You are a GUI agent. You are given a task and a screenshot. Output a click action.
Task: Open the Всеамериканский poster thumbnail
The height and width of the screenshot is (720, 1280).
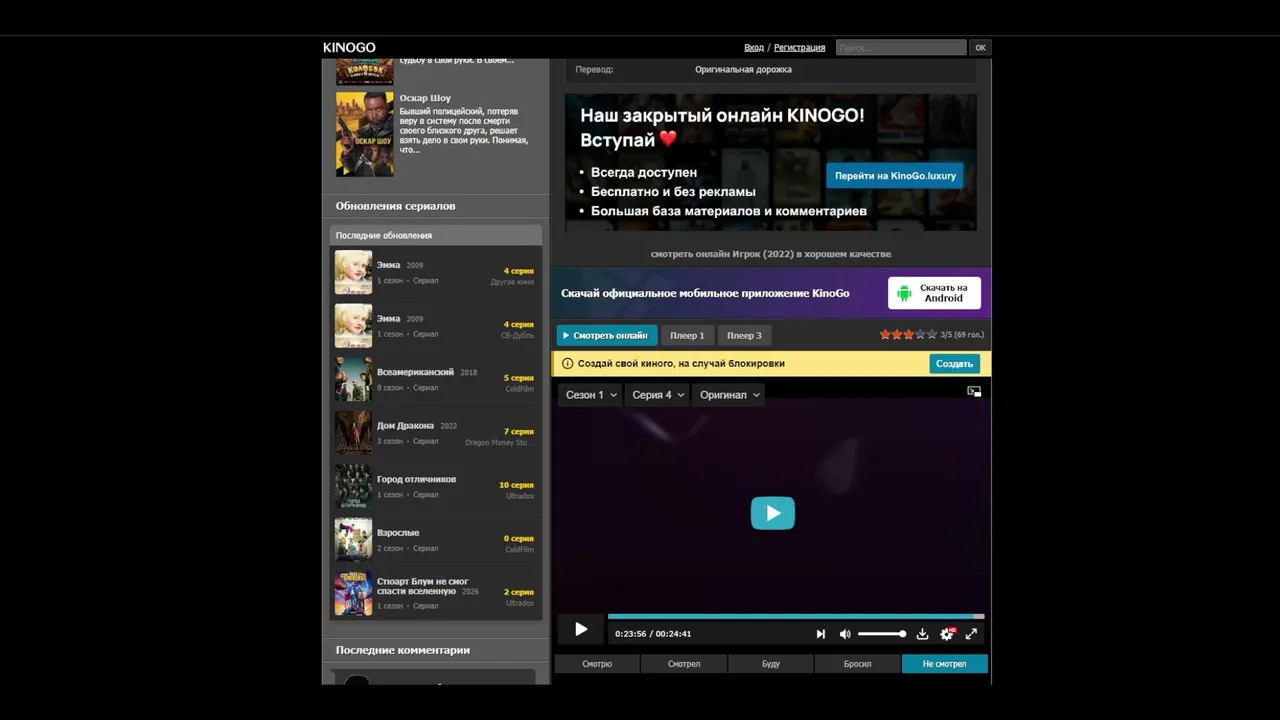pyautogui.click(x=353, y=379)
